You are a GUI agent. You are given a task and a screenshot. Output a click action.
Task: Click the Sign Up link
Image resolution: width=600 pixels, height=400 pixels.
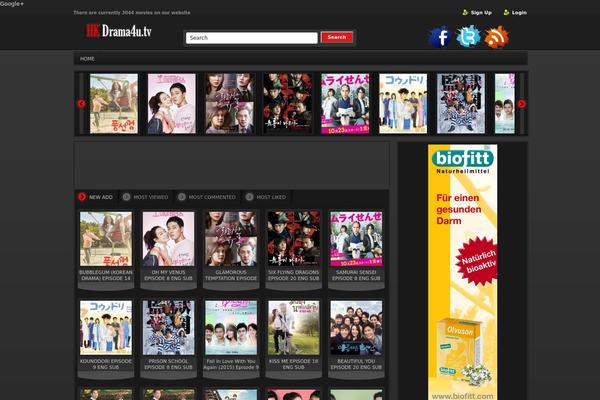point(477,13)
